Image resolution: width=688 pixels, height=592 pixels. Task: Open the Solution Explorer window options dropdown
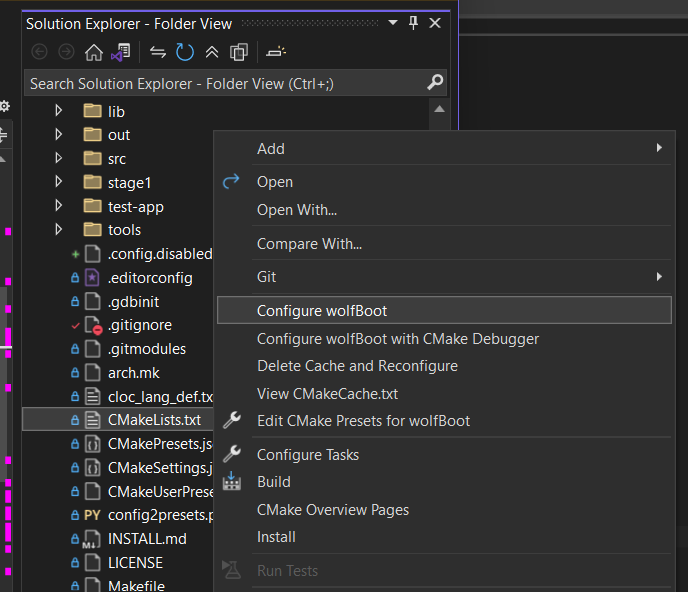(x=393, y=22)
